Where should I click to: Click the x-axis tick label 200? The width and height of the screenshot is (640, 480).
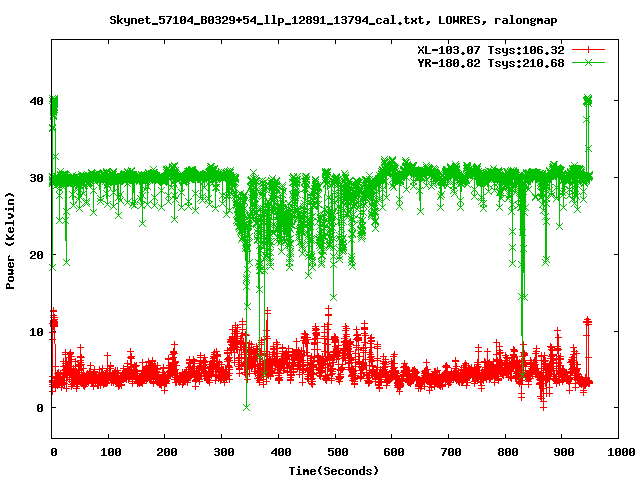[x=167, y=452]
